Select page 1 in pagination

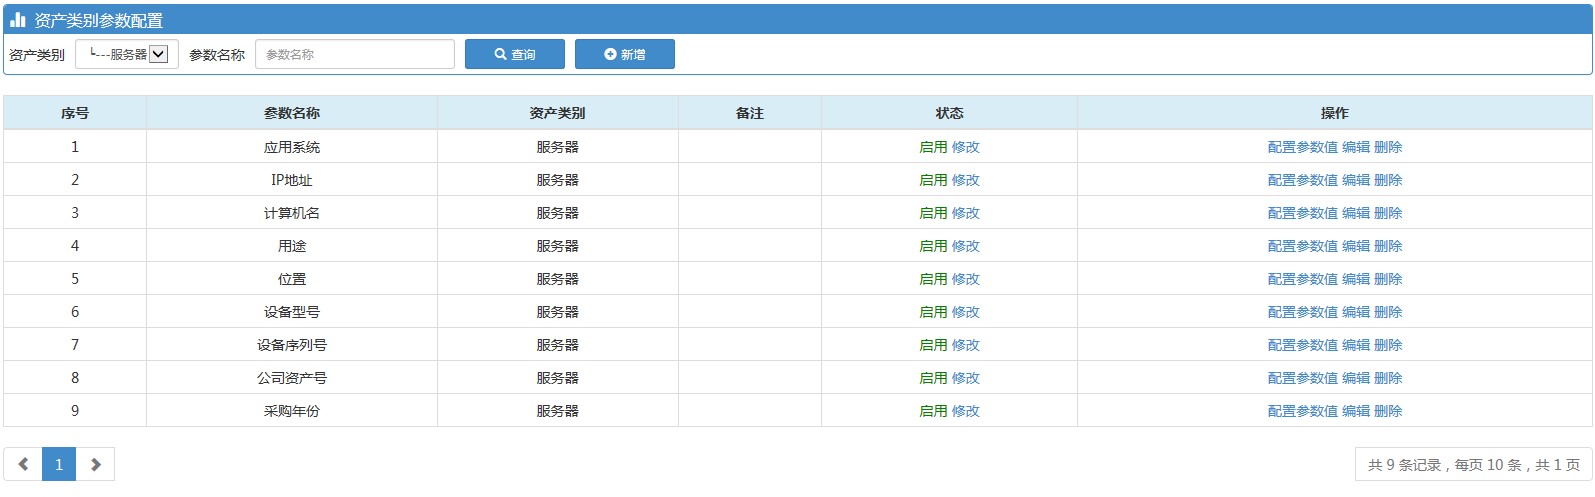click(x=59, y=464)
